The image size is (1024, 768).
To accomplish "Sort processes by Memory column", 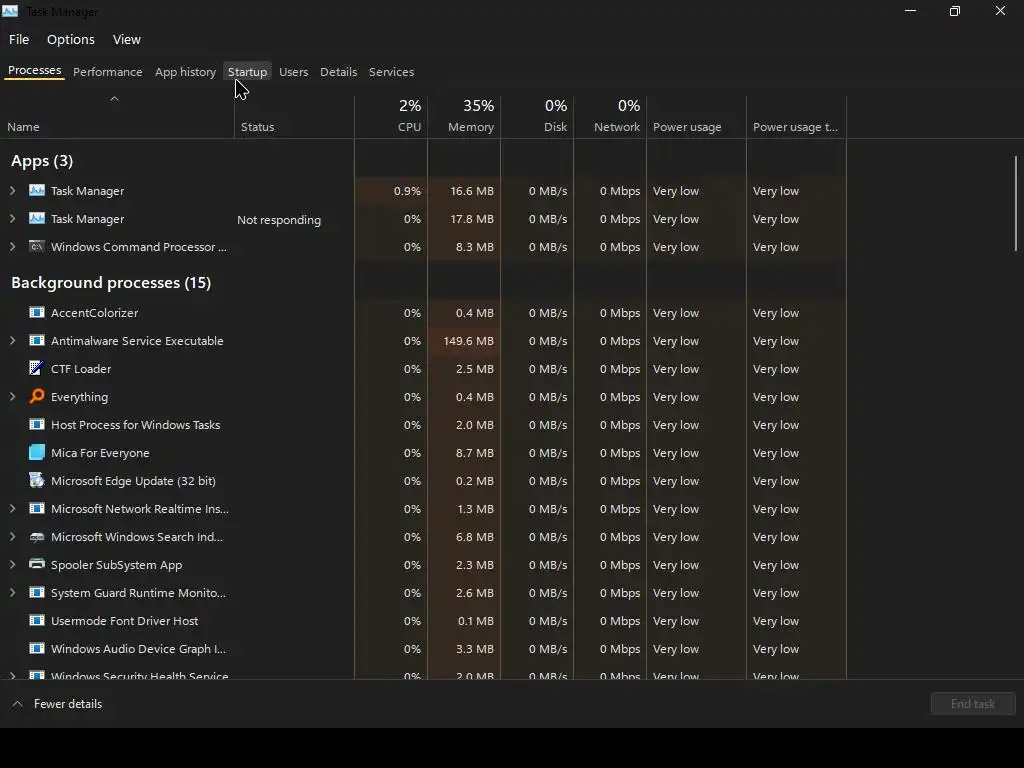I will click(x=464, y=117).
